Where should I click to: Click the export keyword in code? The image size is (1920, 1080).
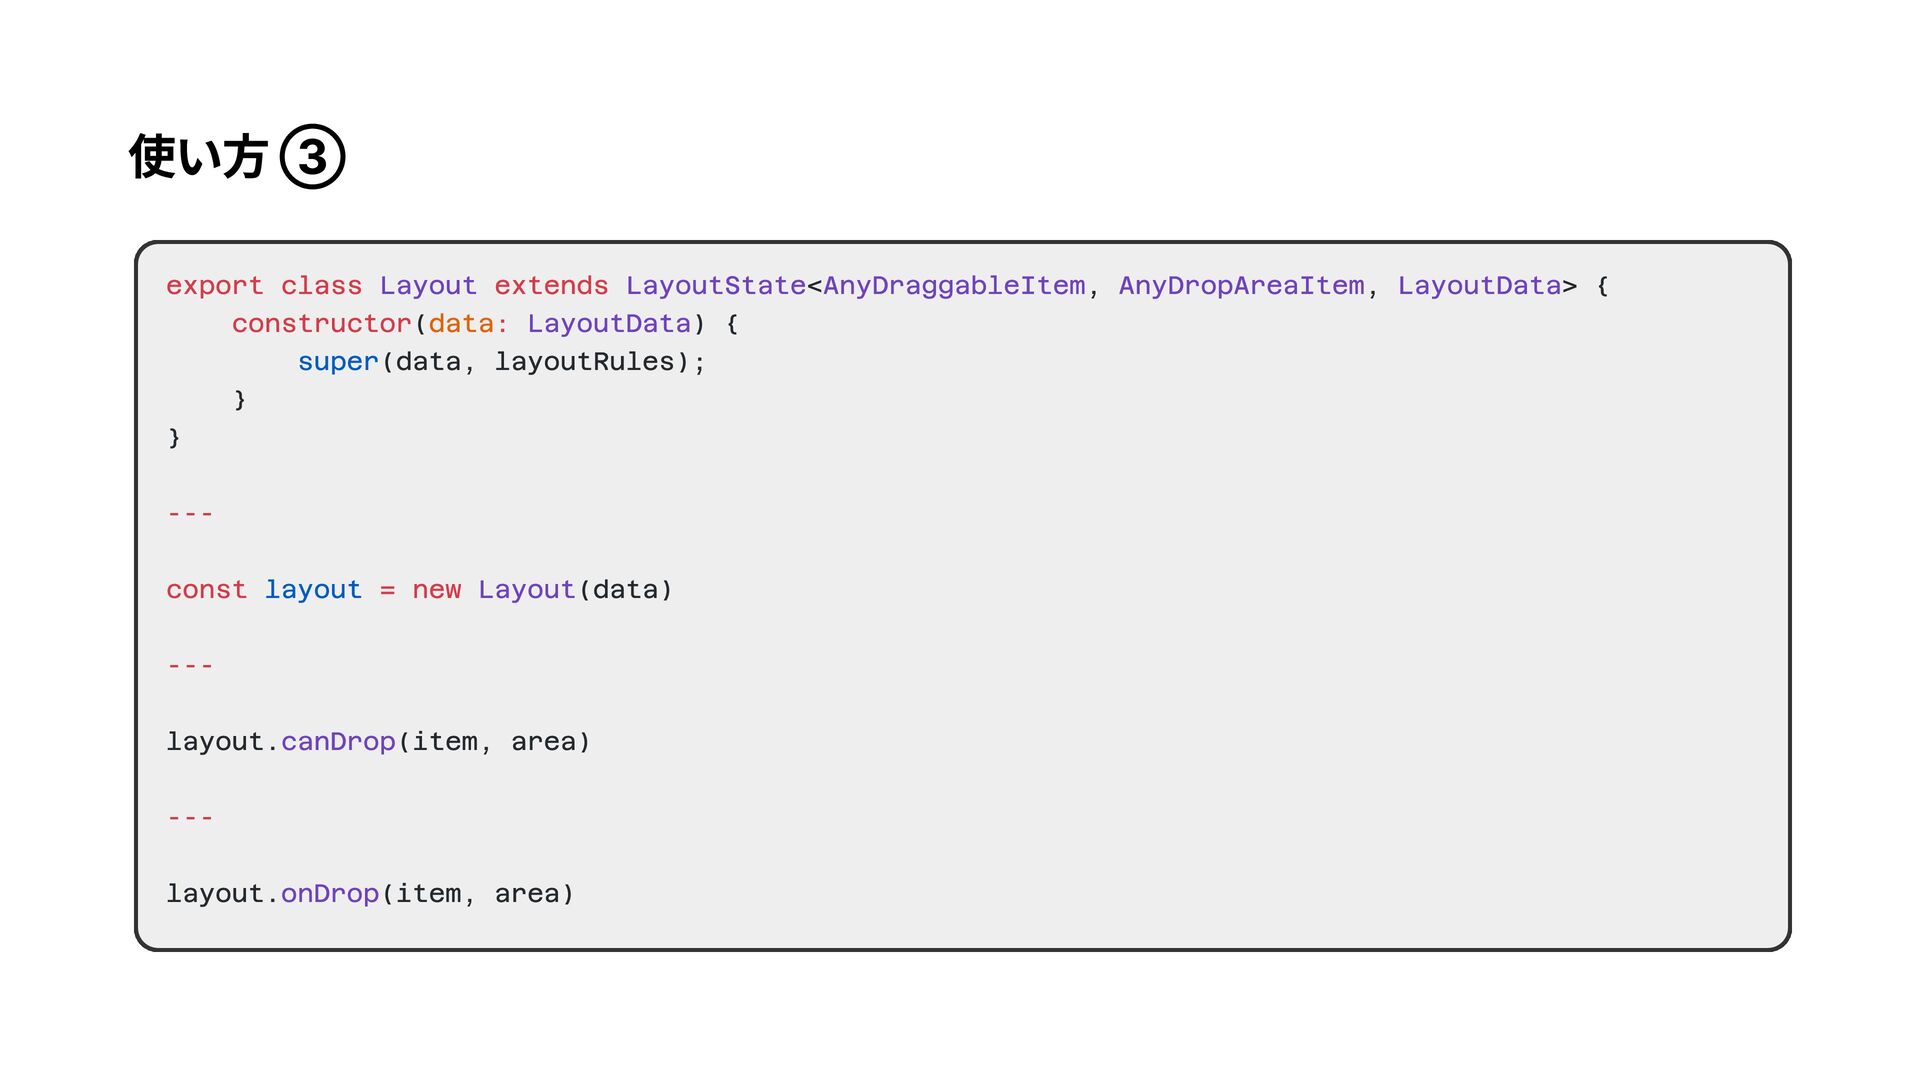tap(214, 286)
